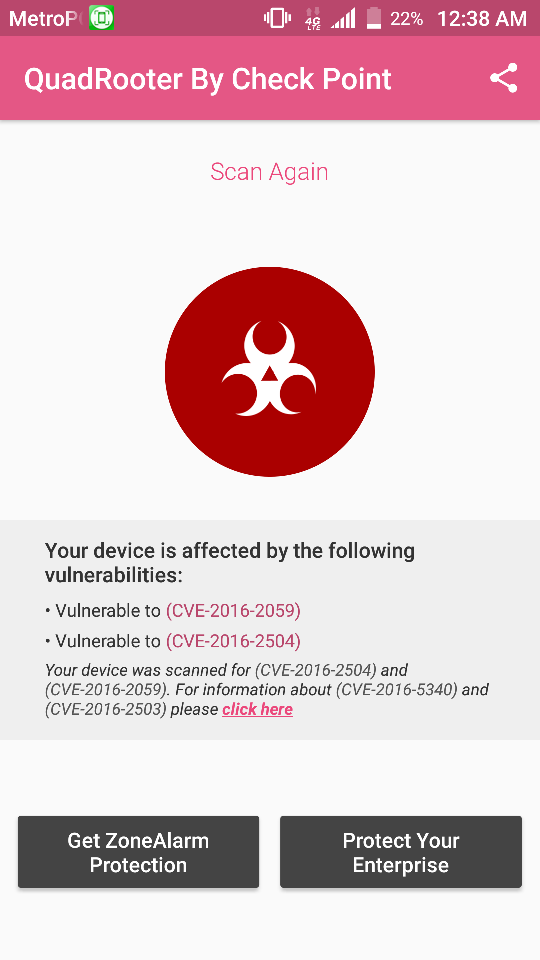The width and height of the screenshot is (540, 960).
Task: Tap the QuadRooter By Check Point title
Action: tap(208, 80)
